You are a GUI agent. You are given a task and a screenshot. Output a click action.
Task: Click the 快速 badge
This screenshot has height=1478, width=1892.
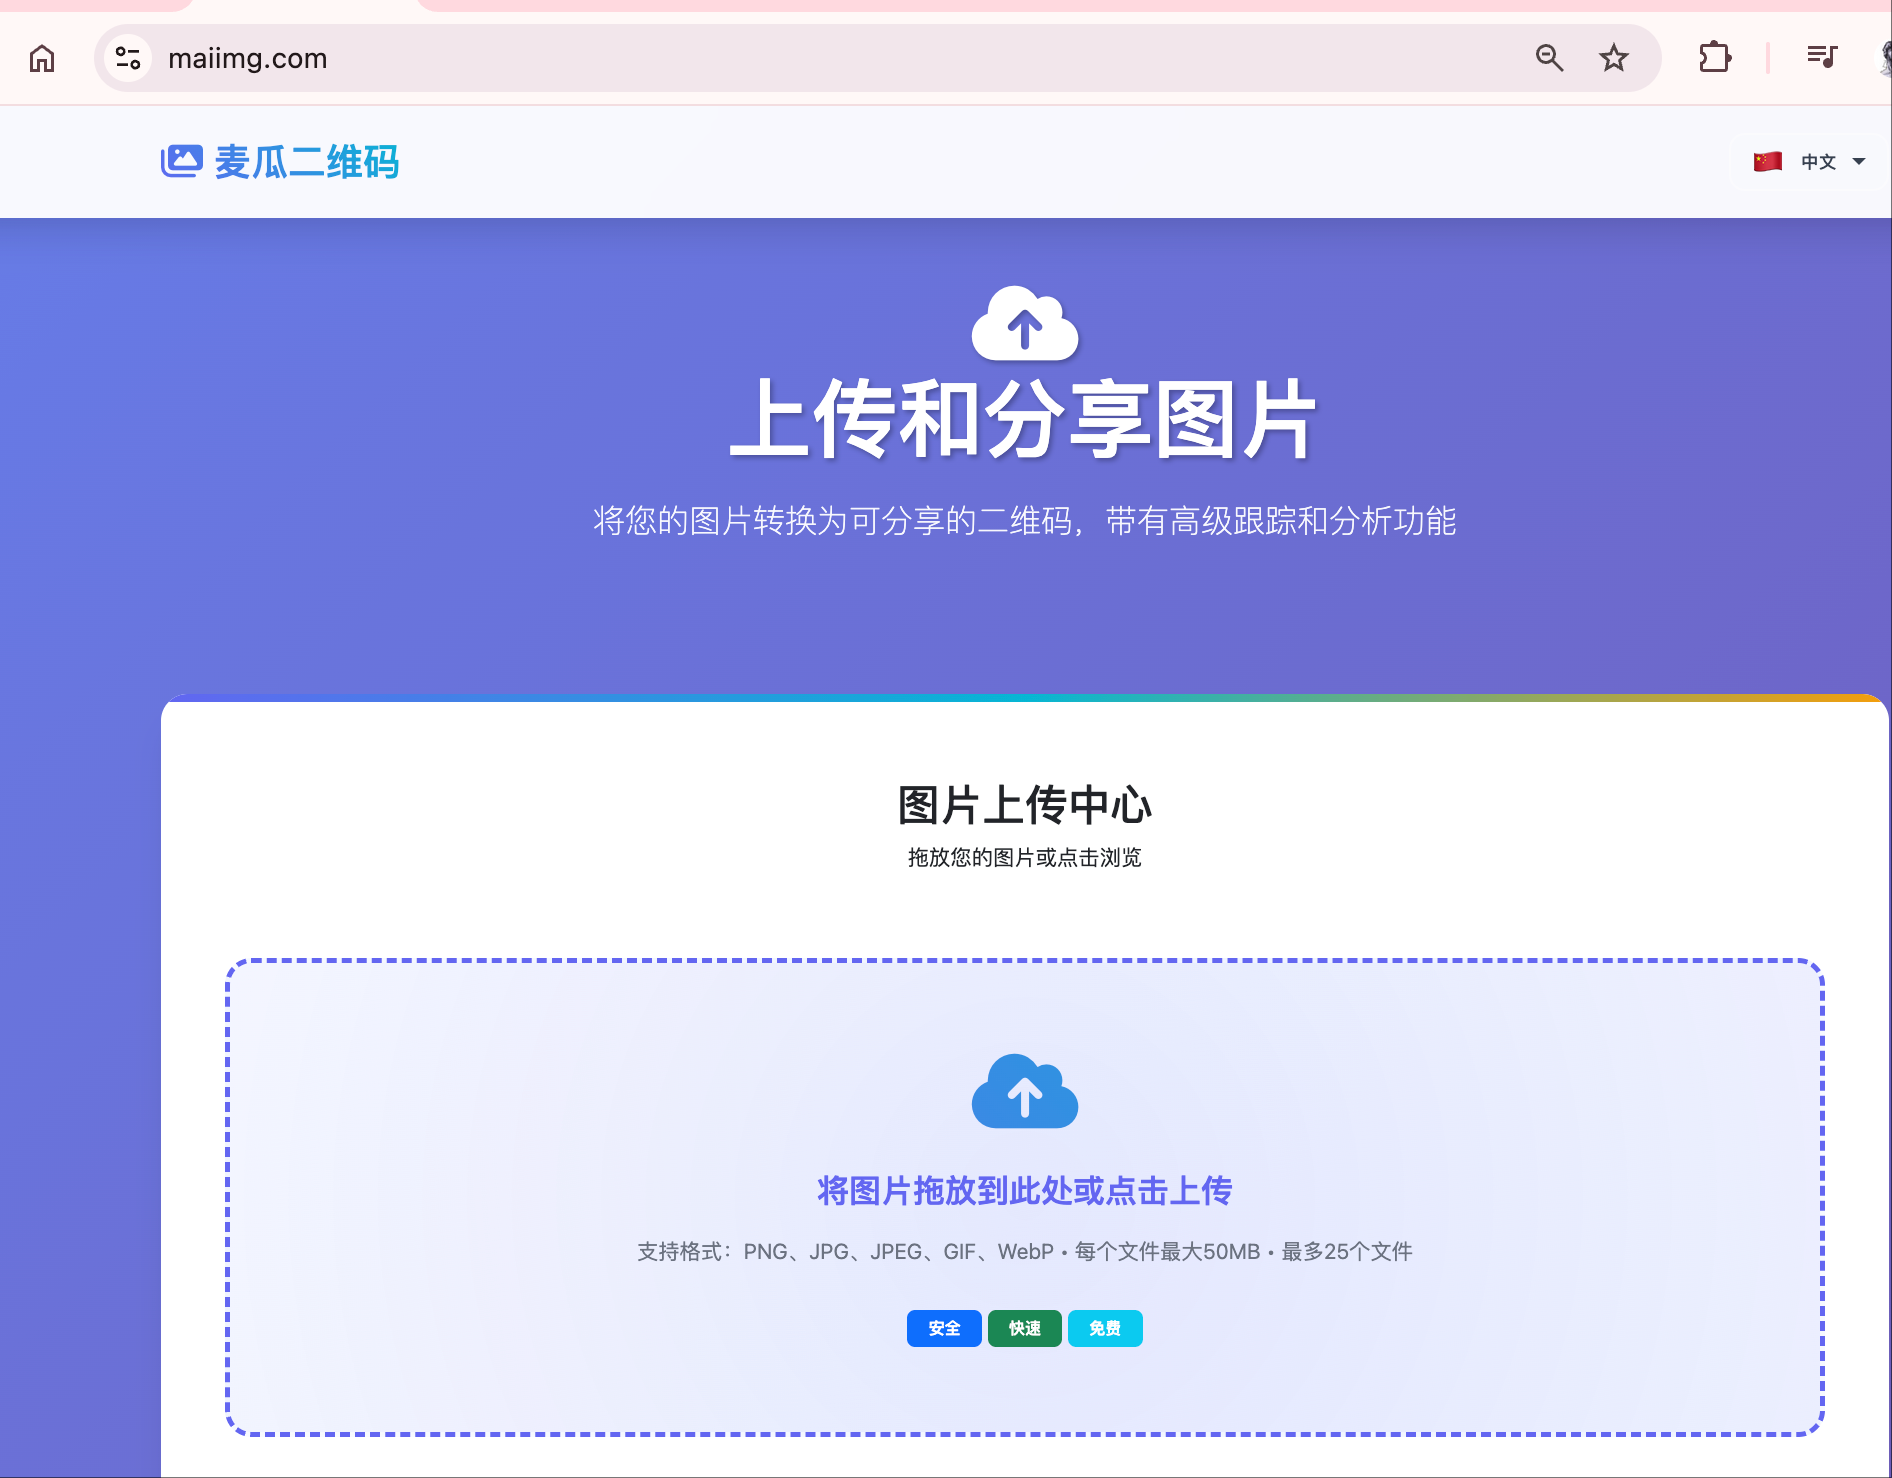pyautogui.click(x=1024, y=1328)
